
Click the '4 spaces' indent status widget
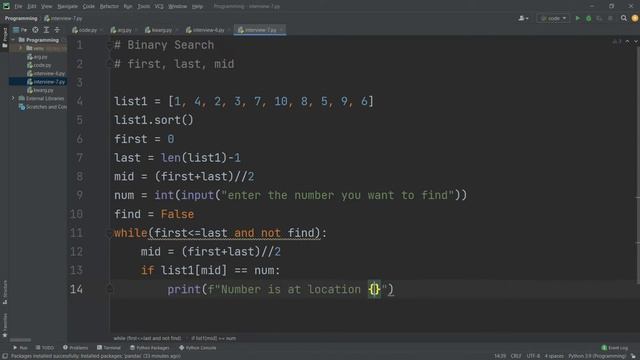pyautogui.click(x=554, y=356)
